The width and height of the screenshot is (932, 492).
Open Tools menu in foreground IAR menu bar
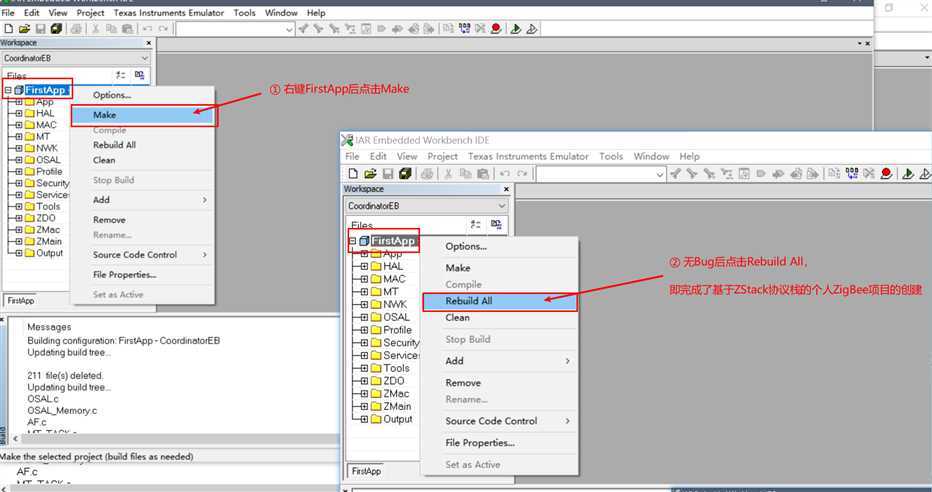611,156
